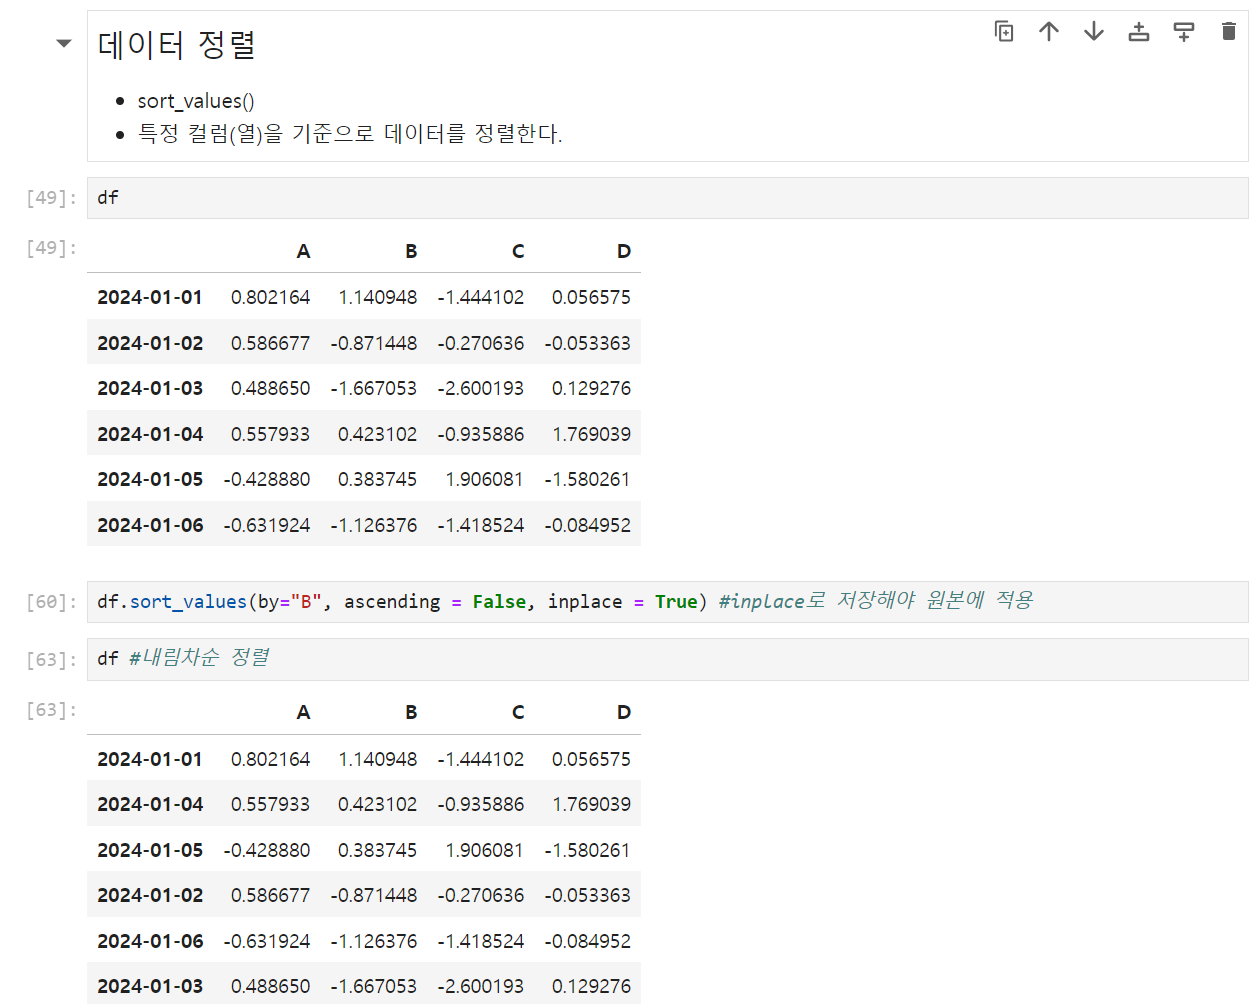1256x1004 pixels.
Task: Click value -1.444102 in the first table
Action: [481, 297]
